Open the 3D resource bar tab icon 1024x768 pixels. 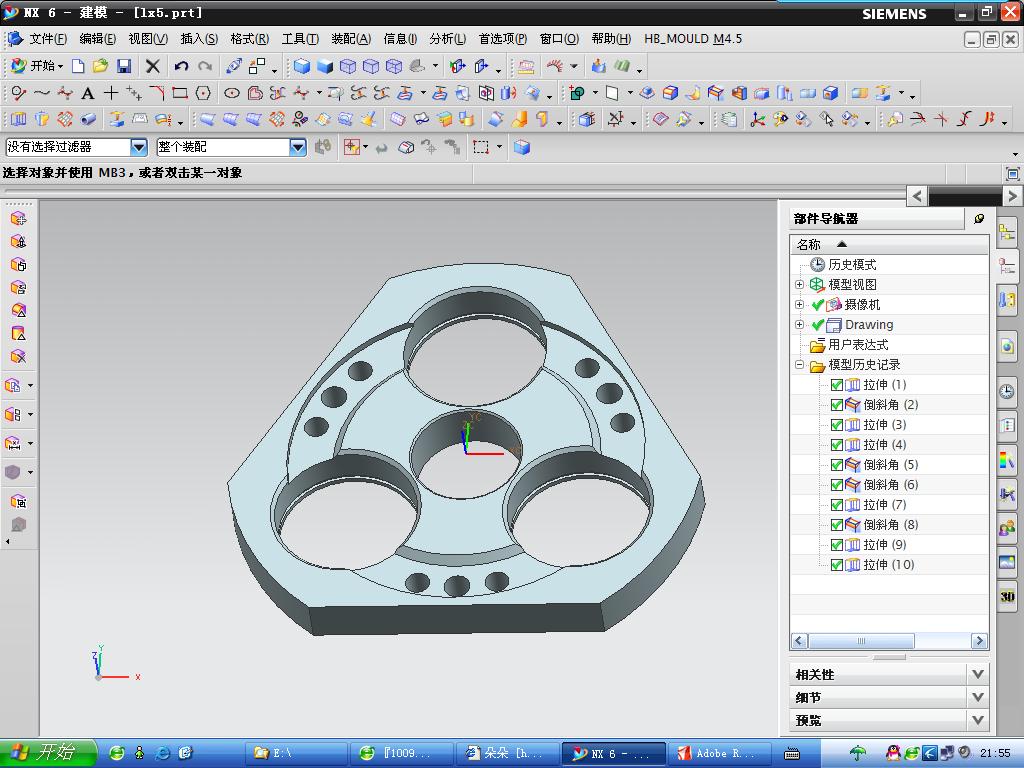click(1007, 596)
